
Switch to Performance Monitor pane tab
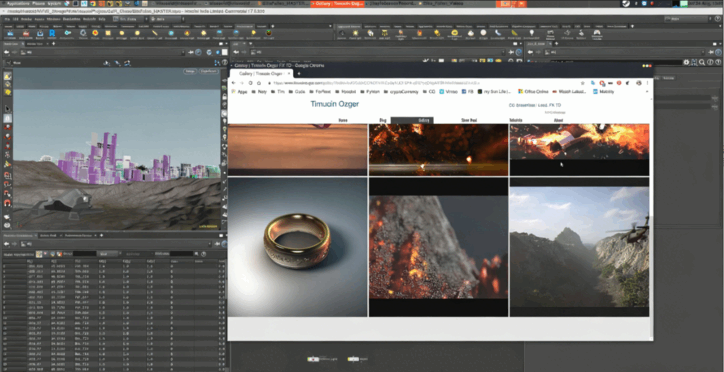(x=78, y=235)
